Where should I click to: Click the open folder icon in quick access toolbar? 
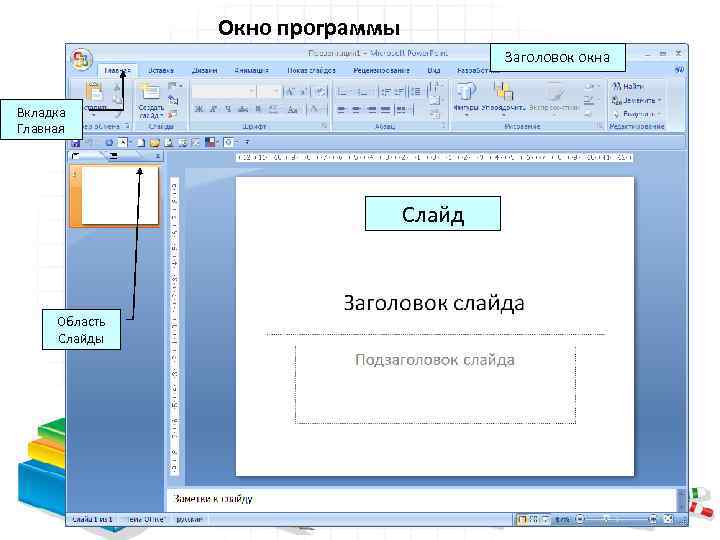tap(154, 143)
